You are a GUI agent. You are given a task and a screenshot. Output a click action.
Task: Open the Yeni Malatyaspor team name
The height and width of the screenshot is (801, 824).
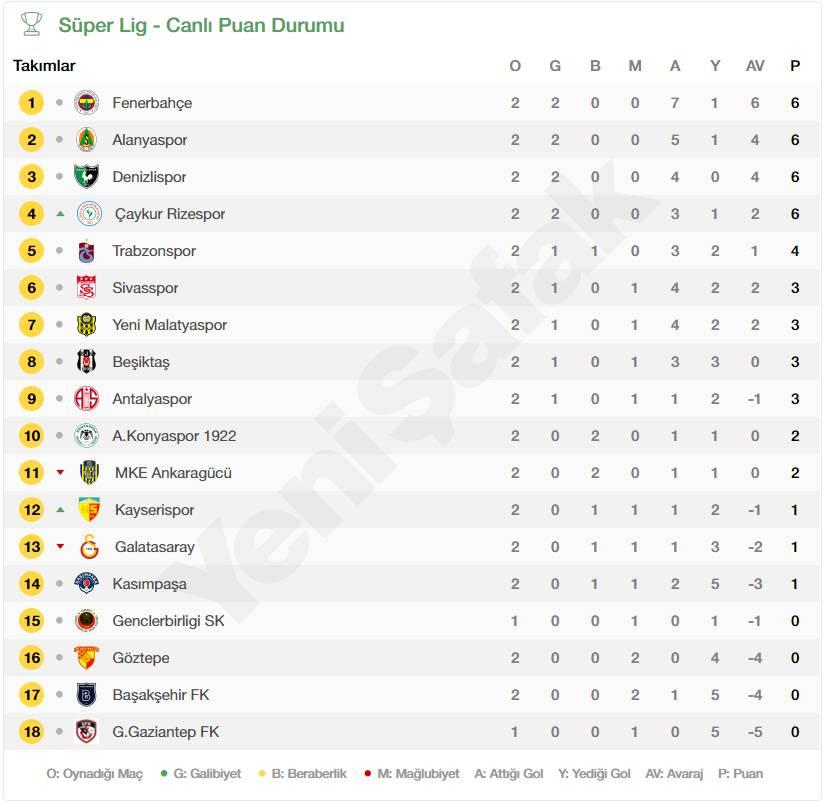(x=170, y=325)
